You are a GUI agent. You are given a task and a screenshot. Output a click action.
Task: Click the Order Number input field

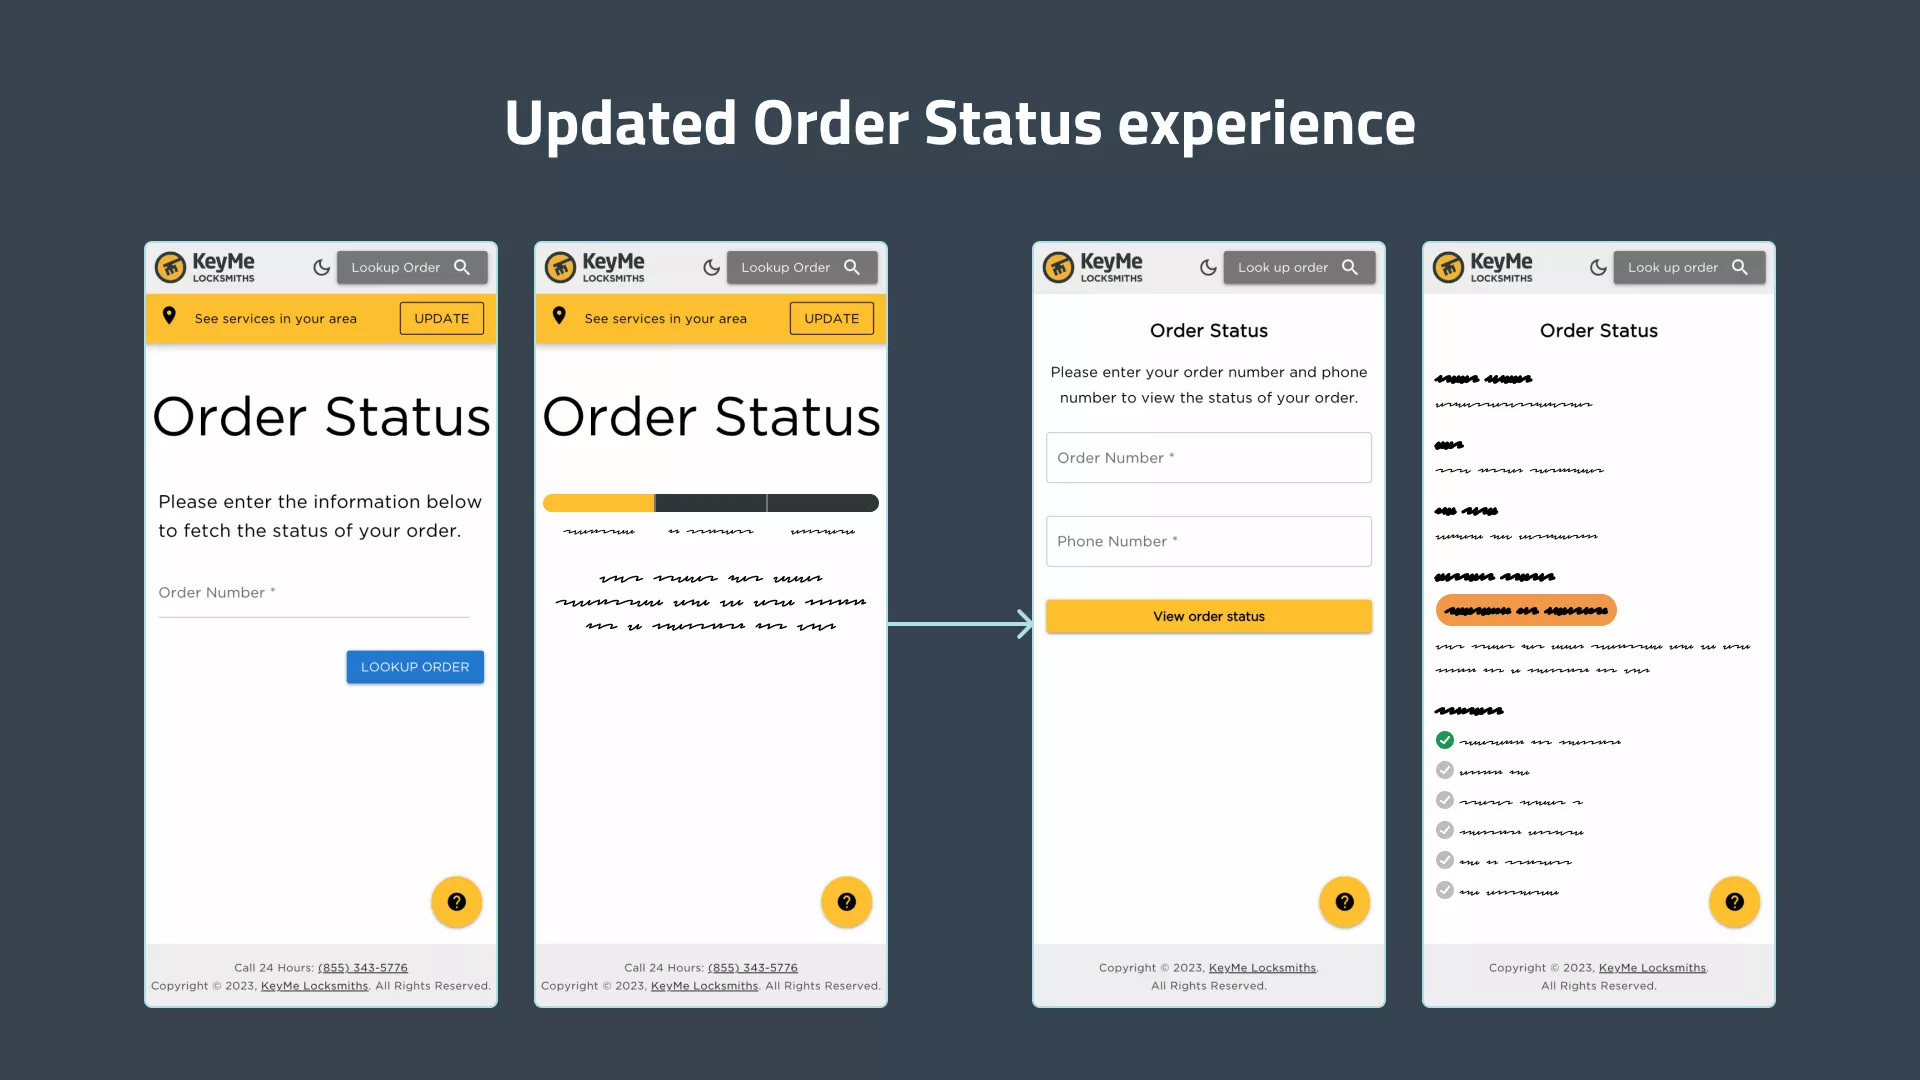(x=1208, y=458)
